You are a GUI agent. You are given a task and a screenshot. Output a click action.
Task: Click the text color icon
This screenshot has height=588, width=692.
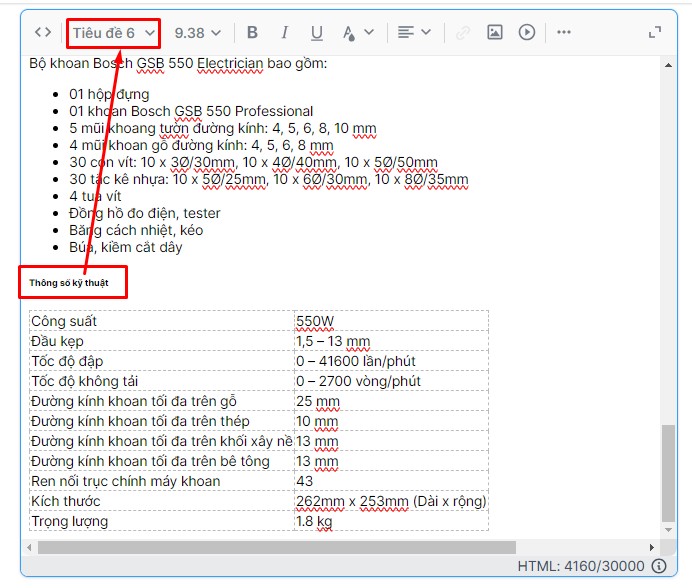[x=349, y=33]
